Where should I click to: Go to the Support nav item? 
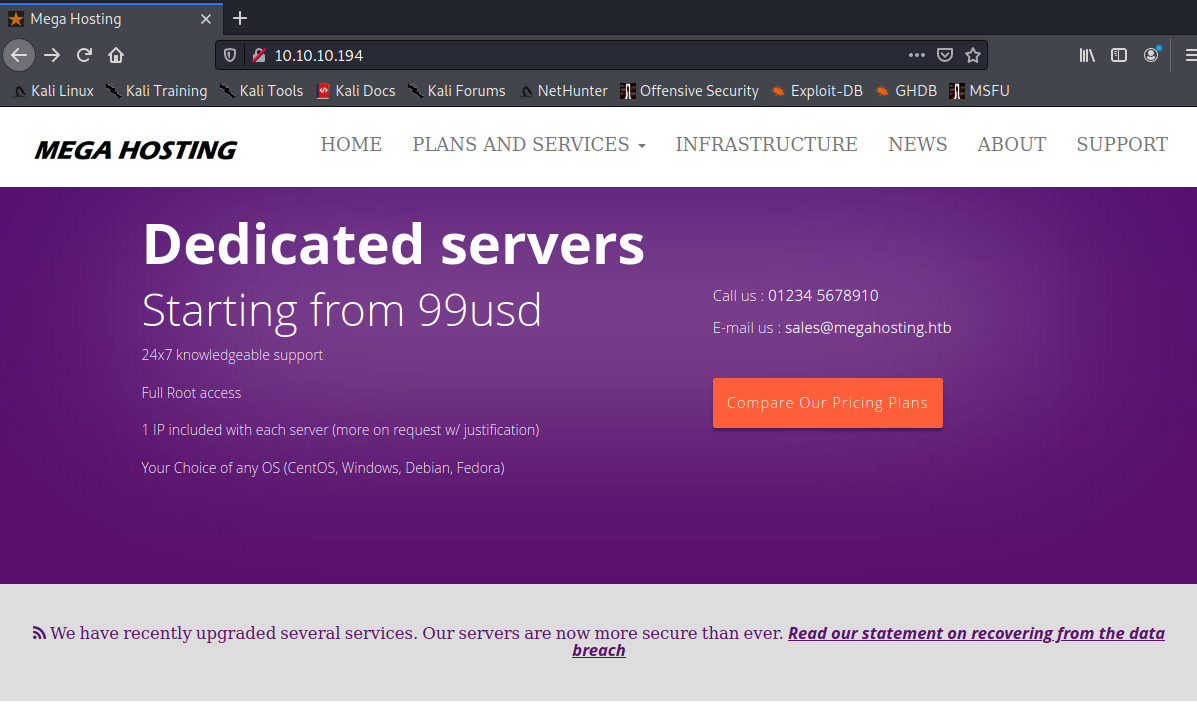coord(1121,145)
